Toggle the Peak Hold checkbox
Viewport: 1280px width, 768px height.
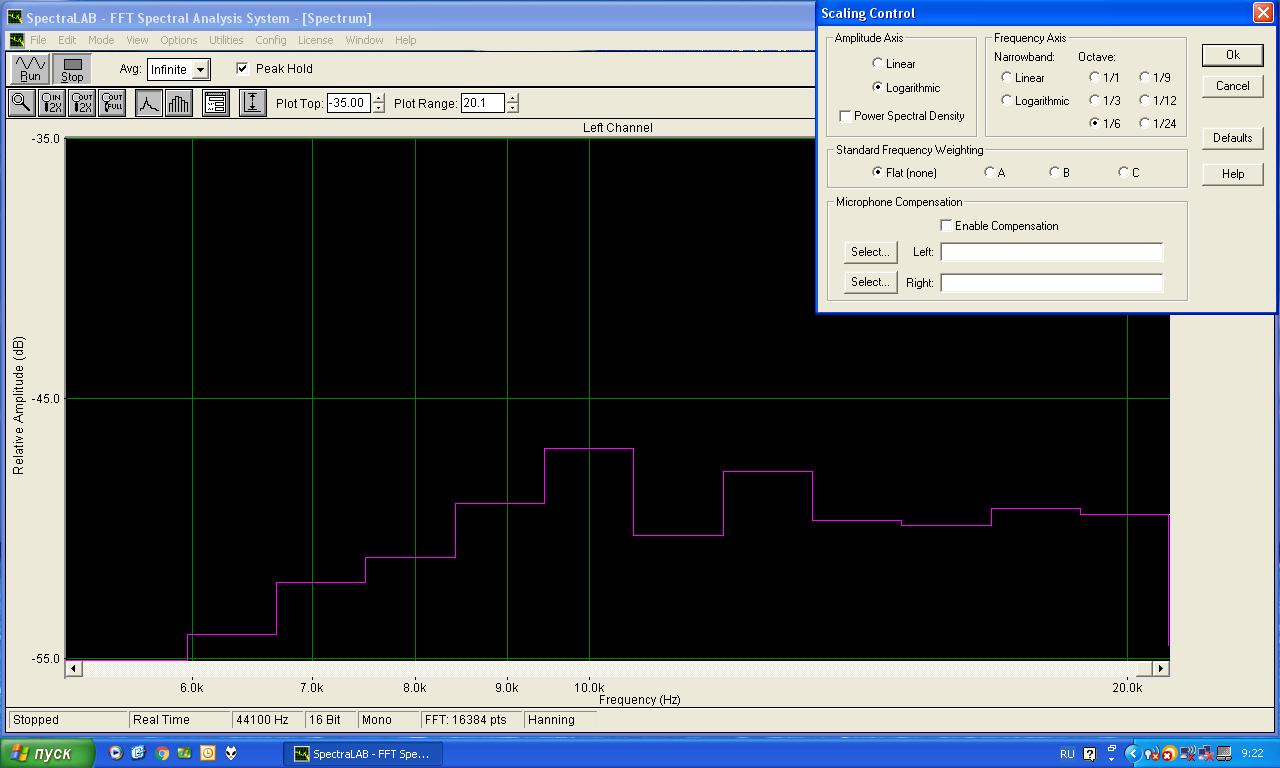242,69
